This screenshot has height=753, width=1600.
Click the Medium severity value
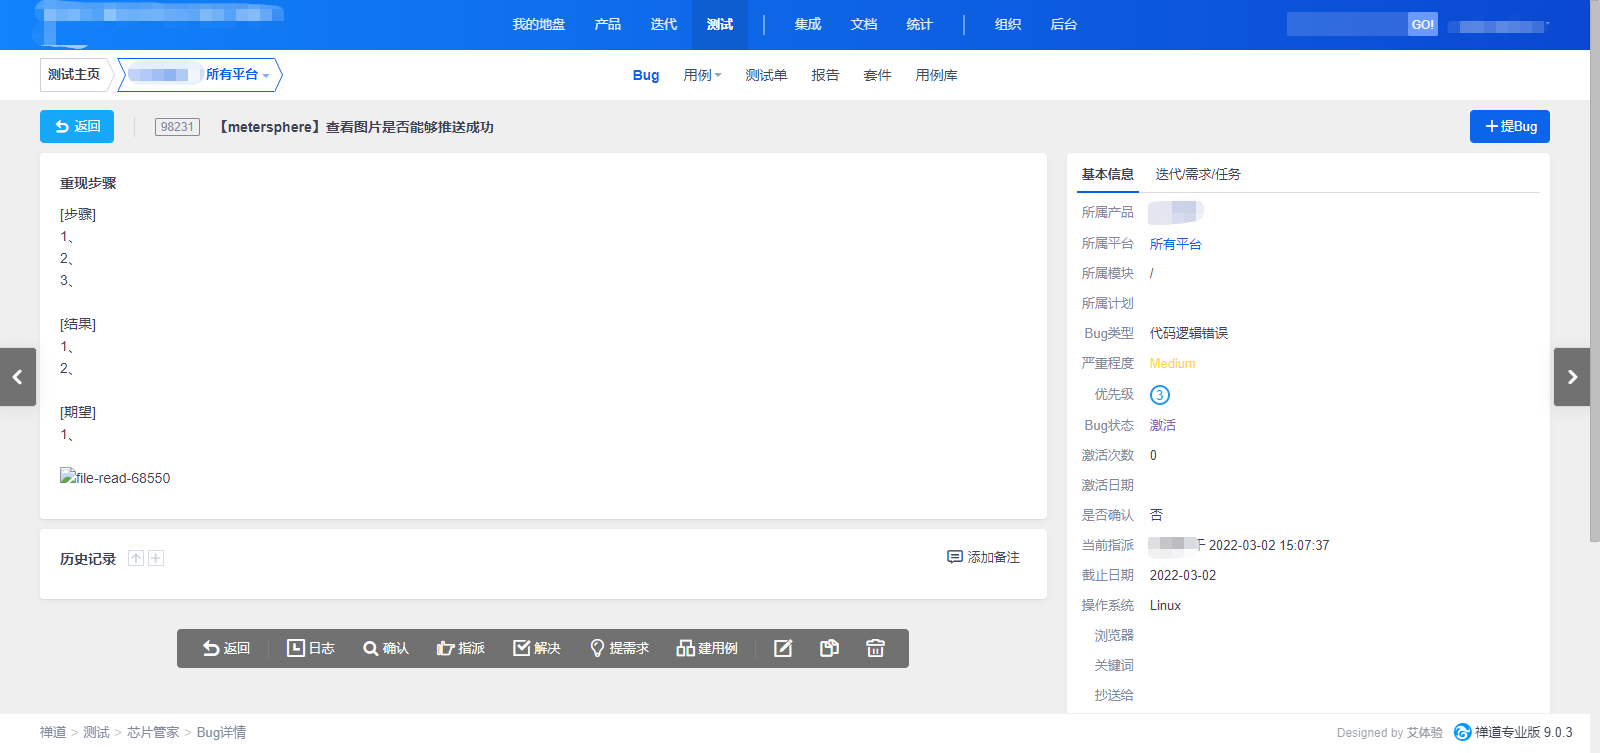(x=1172, y=364)
